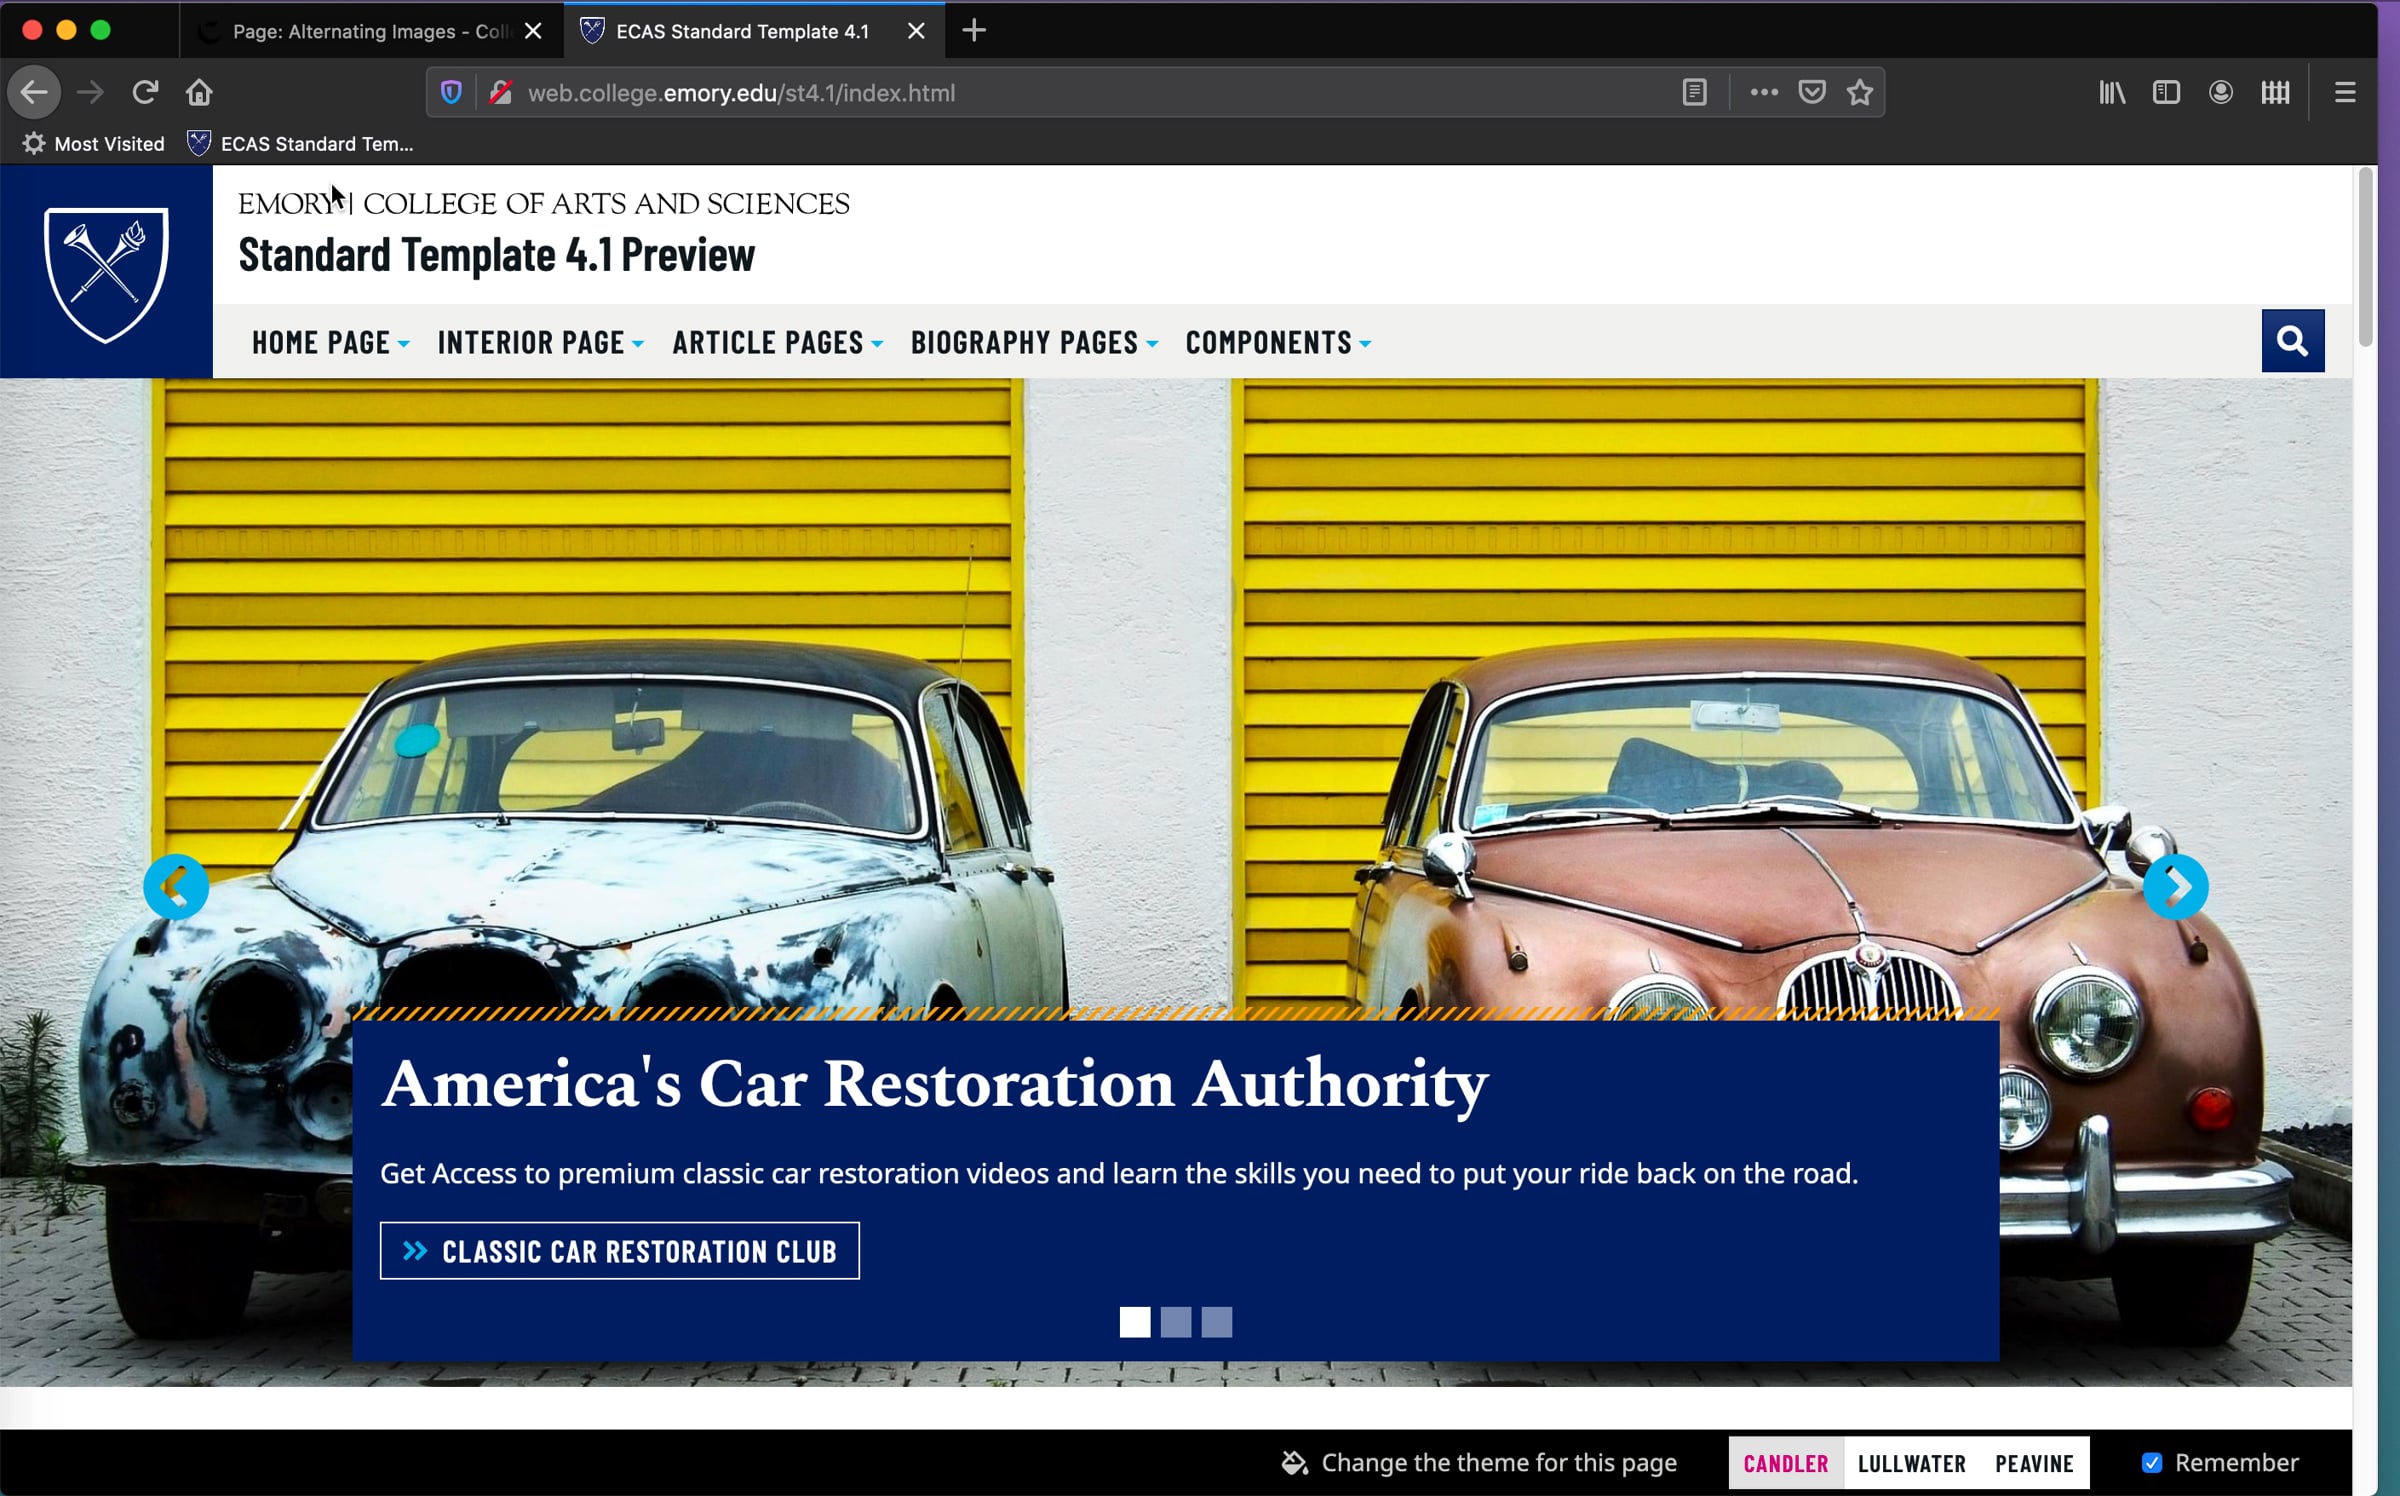This screenshot has width=2400, height=1496.
Task: Open the Most Visited bookmarks folder
Action: point(93,144)
